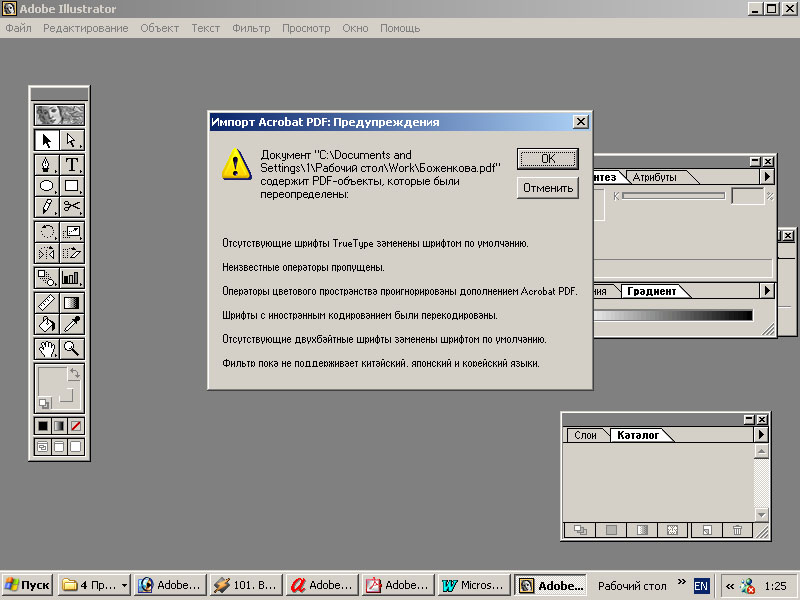Open the Файл menu
800x600 pixels.
(x=18, y=28)
